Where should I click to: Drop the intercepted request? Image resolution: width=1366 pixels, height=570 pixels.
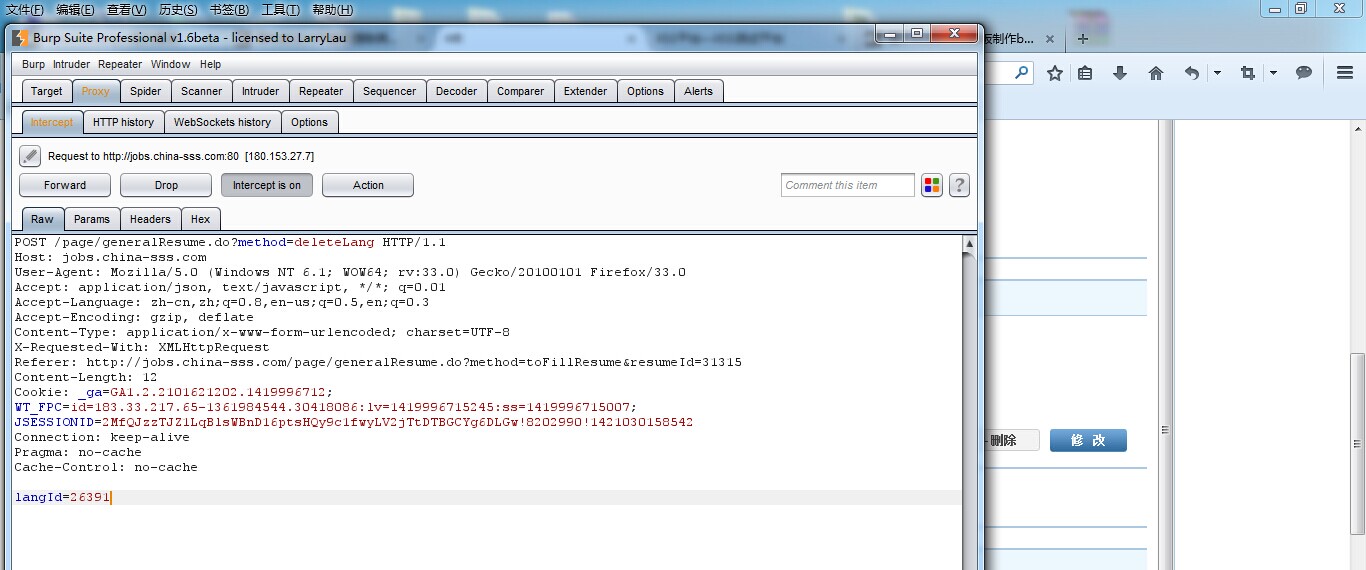(166, 185)
